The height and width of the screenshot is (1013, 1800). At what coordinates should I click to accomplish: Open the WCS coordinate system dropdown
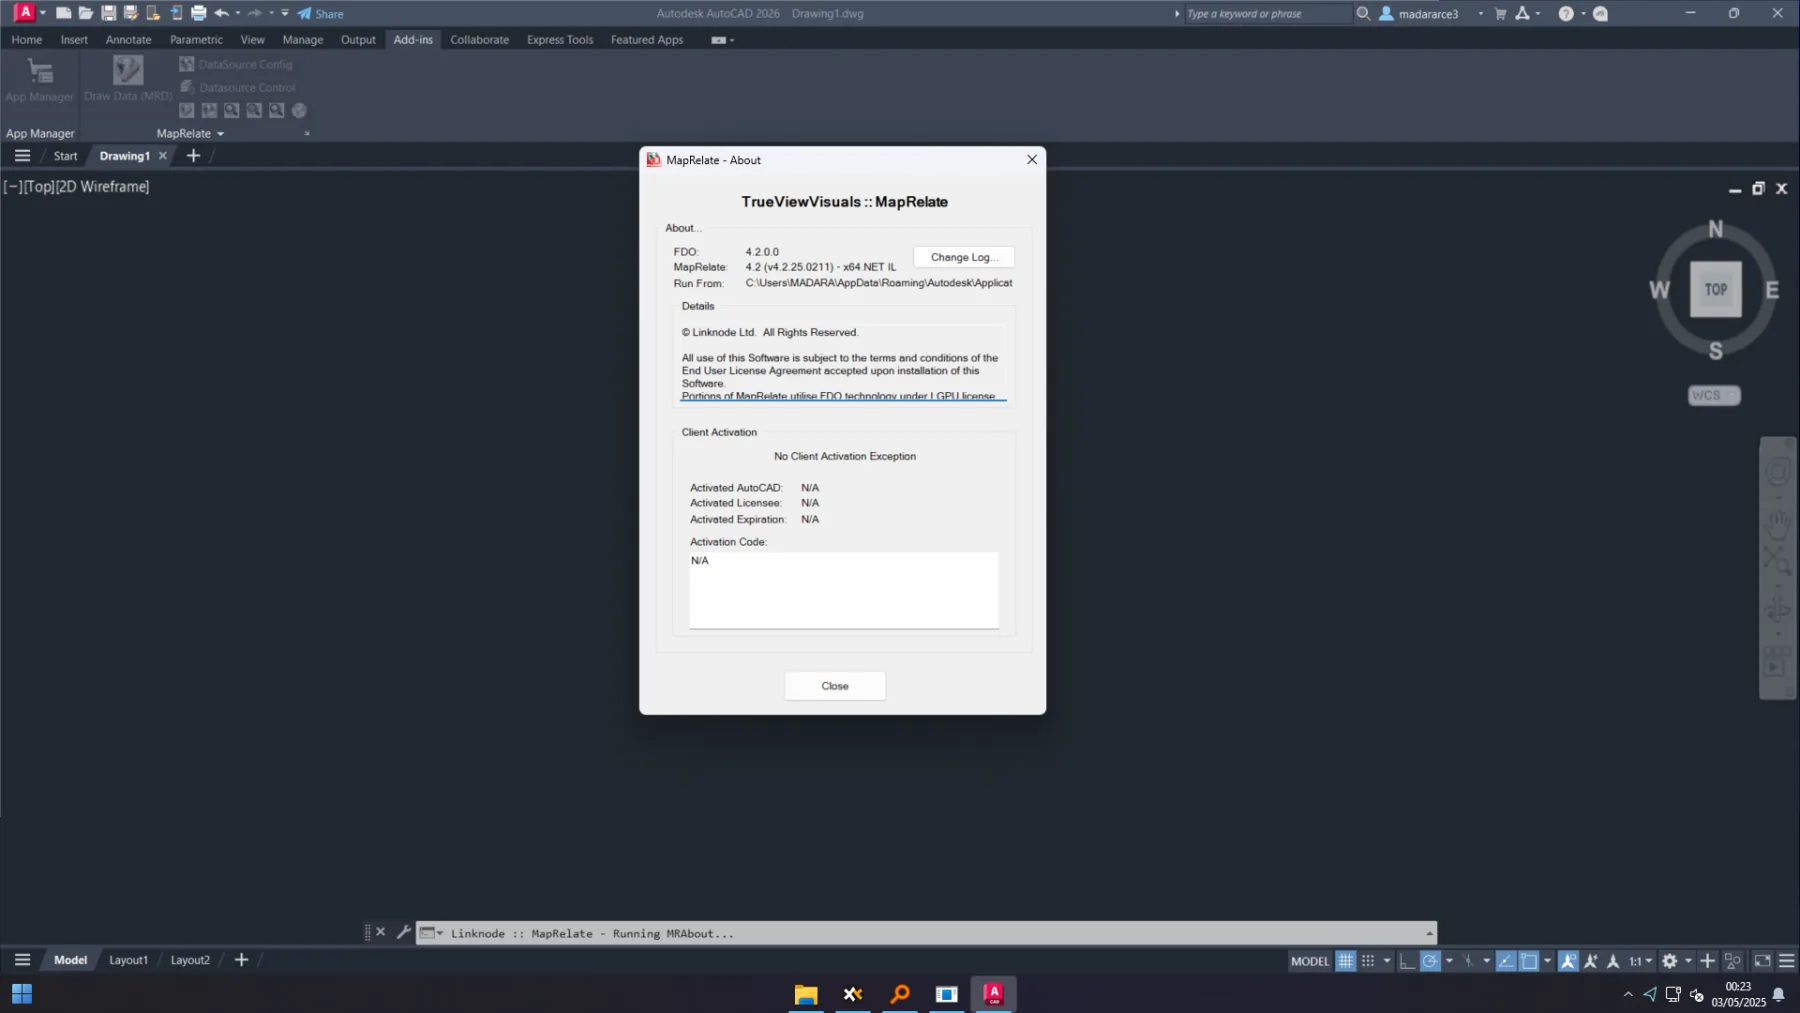[1714, 396]
